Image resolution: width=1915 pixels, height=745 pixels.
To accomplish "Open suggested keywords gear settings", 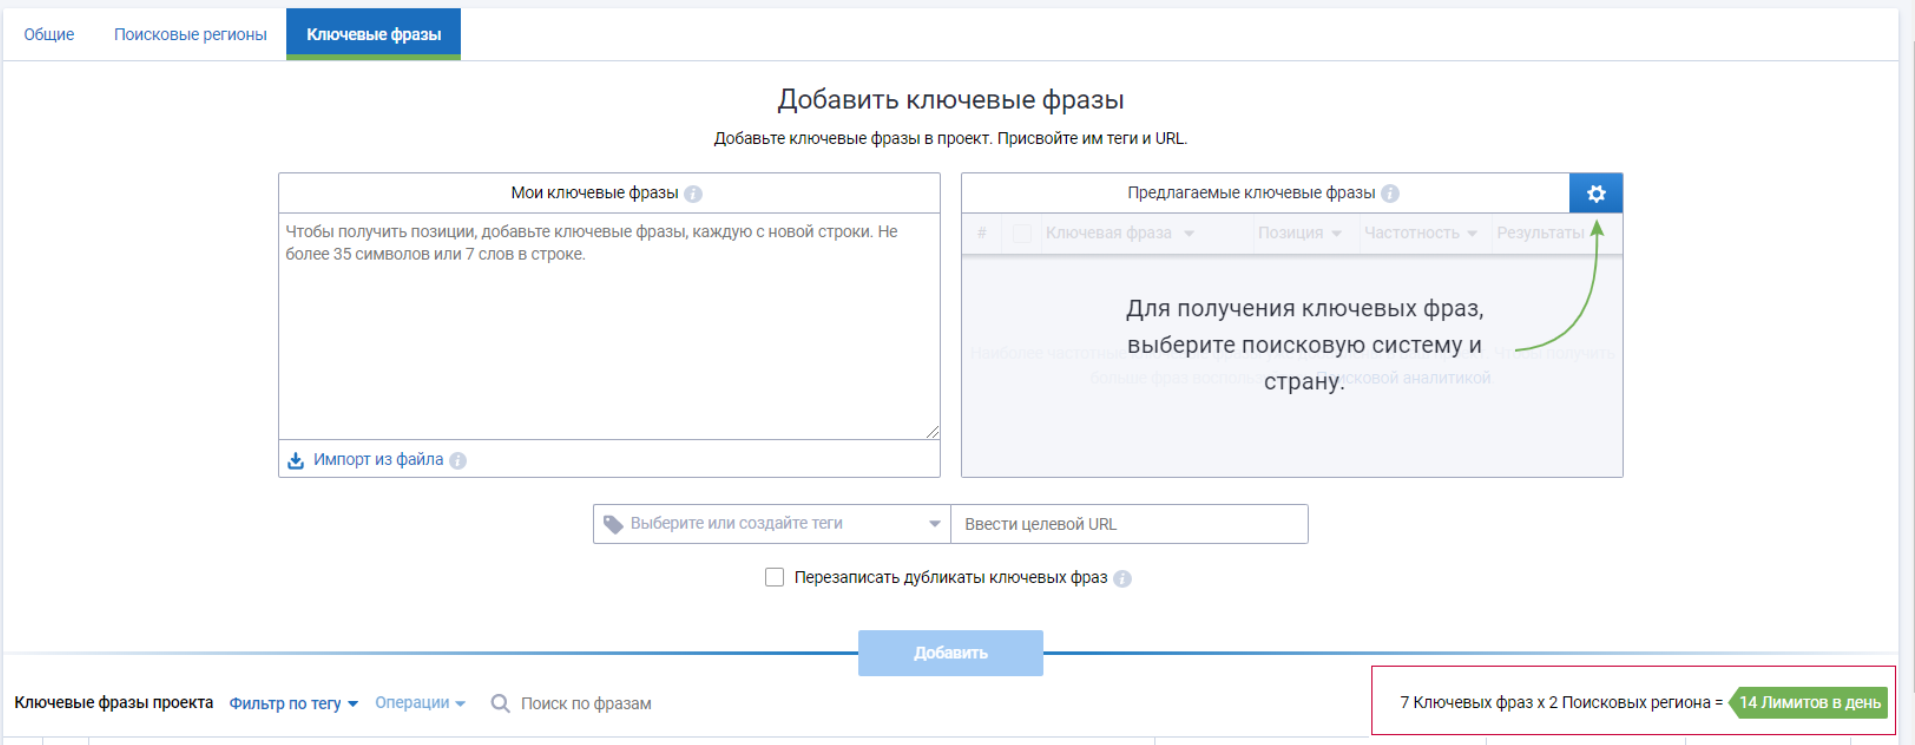I will pyautogui.click(x=1595, y=193).
